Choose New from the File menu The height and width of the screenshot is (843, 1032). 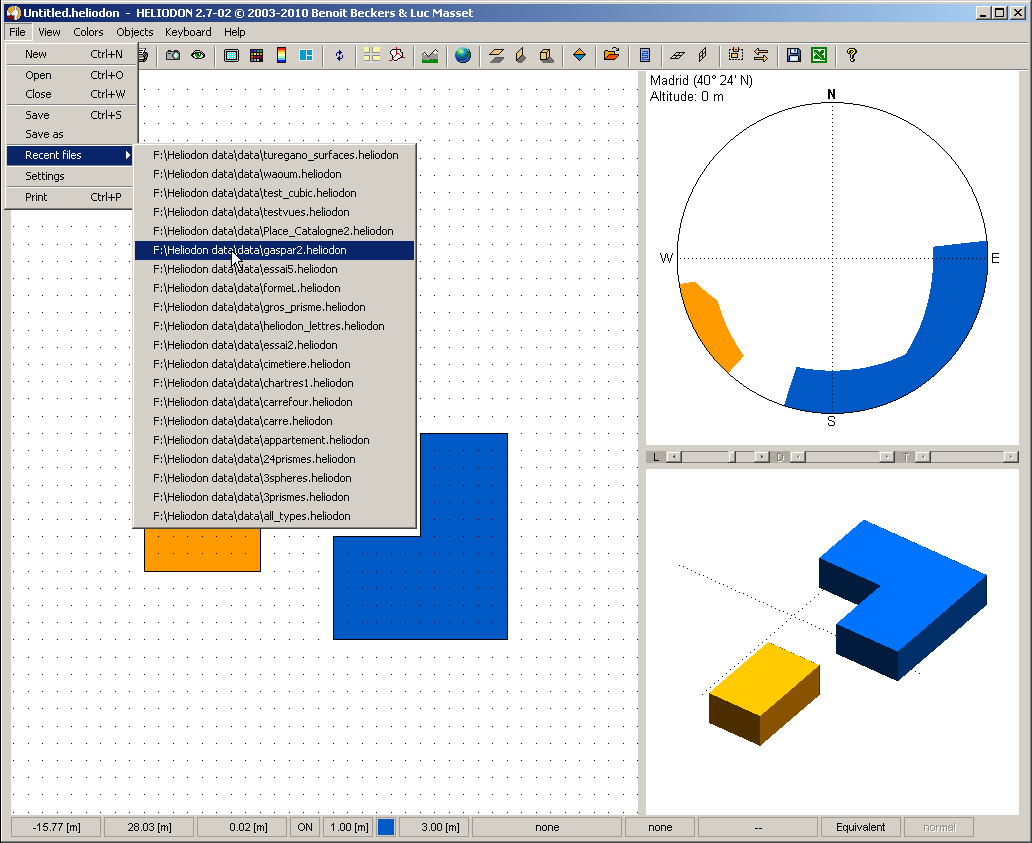click(x=71, y=54)
